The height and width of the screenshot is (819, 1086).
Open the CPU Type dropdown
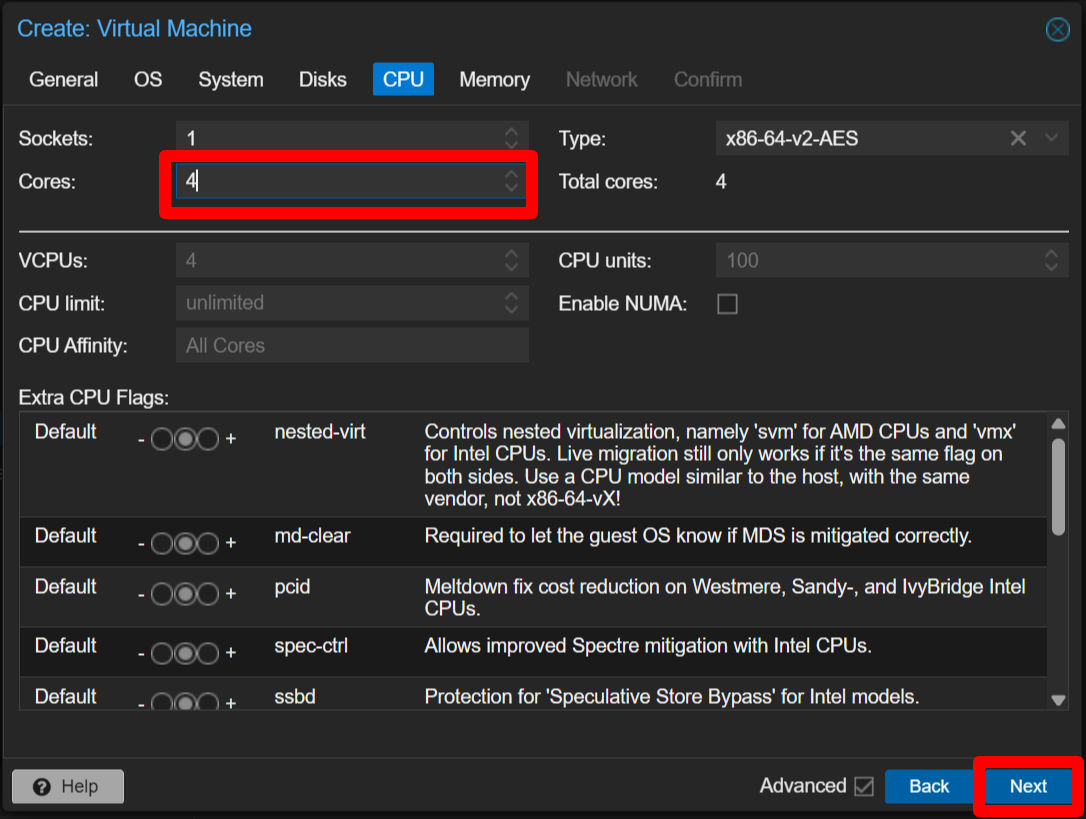point(1050,139)
